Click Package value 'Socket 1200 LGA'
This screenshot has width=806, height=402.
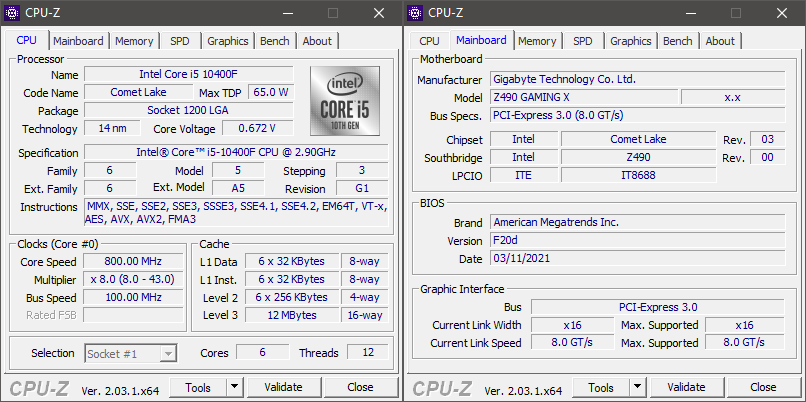tap(189, 110)
